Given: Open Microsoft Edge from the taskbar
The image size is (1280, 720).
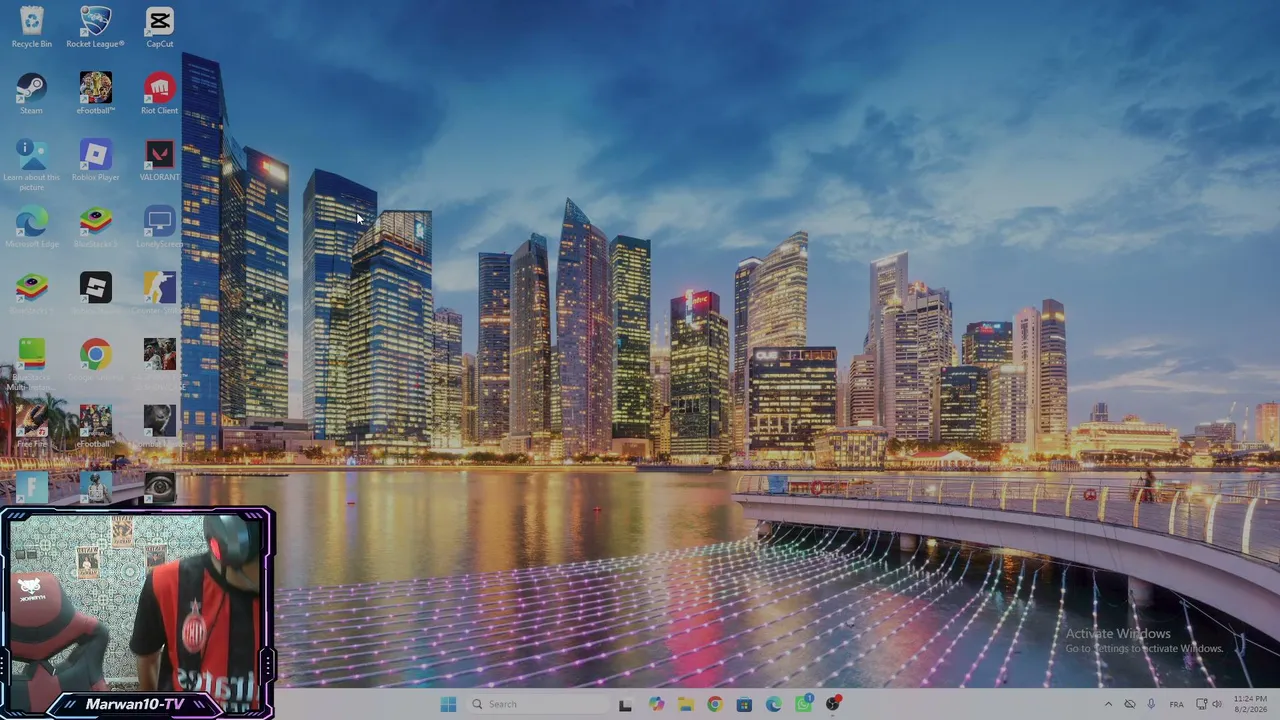Looking at the screenshot, I should 773,704.
